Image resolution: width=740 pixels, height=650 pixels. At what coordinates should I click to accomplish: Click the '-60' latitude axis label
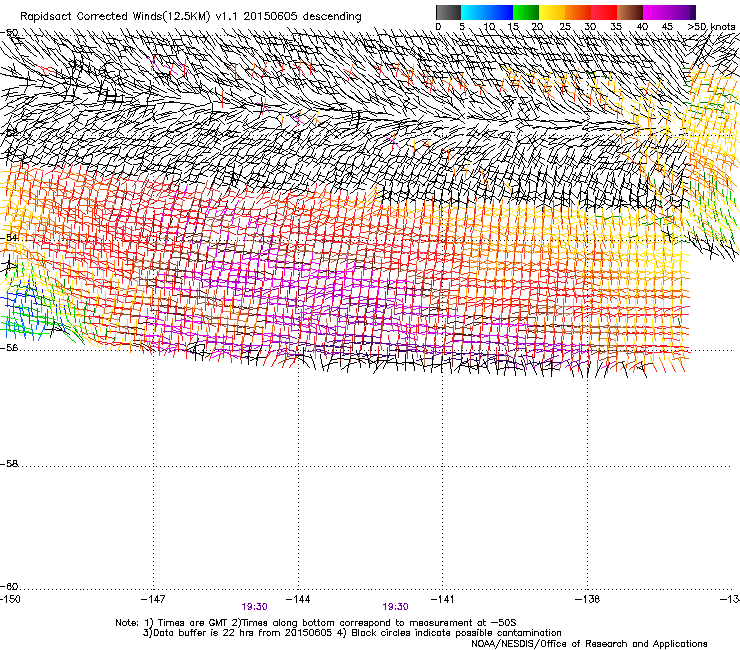click(x=9, y=586)
